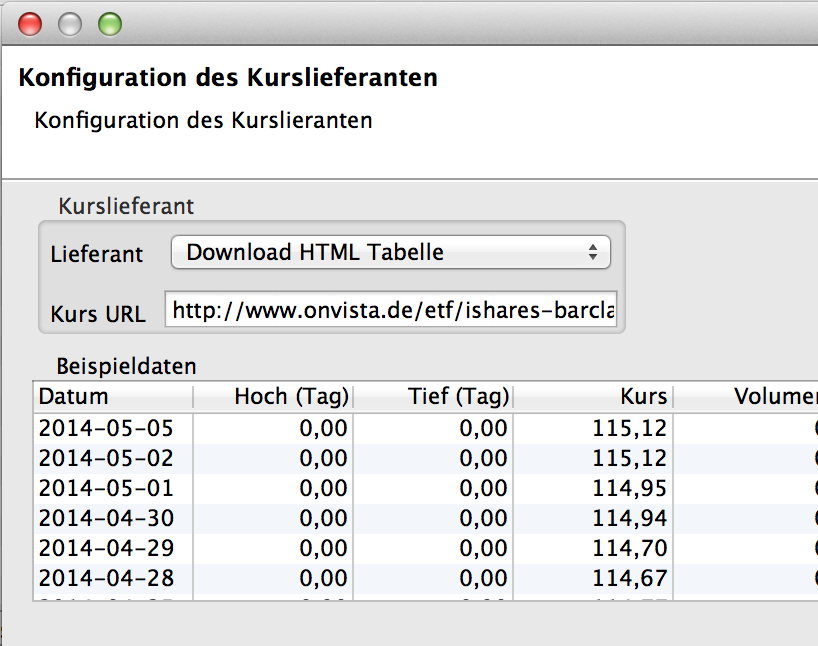Select the 2014-04-29 entry
Image resolution: width=818 pixels, height=646 pixels.
(106, 549)
